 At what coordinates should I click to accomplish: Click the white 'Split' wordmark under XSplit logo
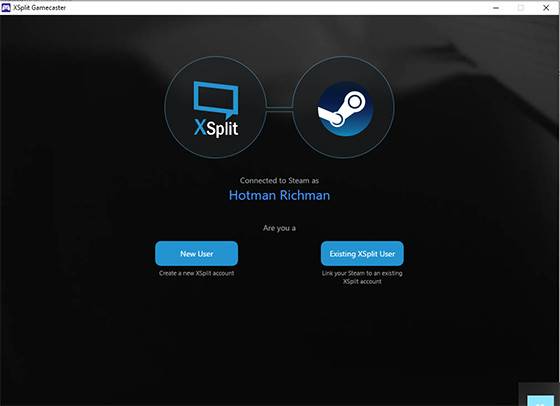(x=222, y=129)
